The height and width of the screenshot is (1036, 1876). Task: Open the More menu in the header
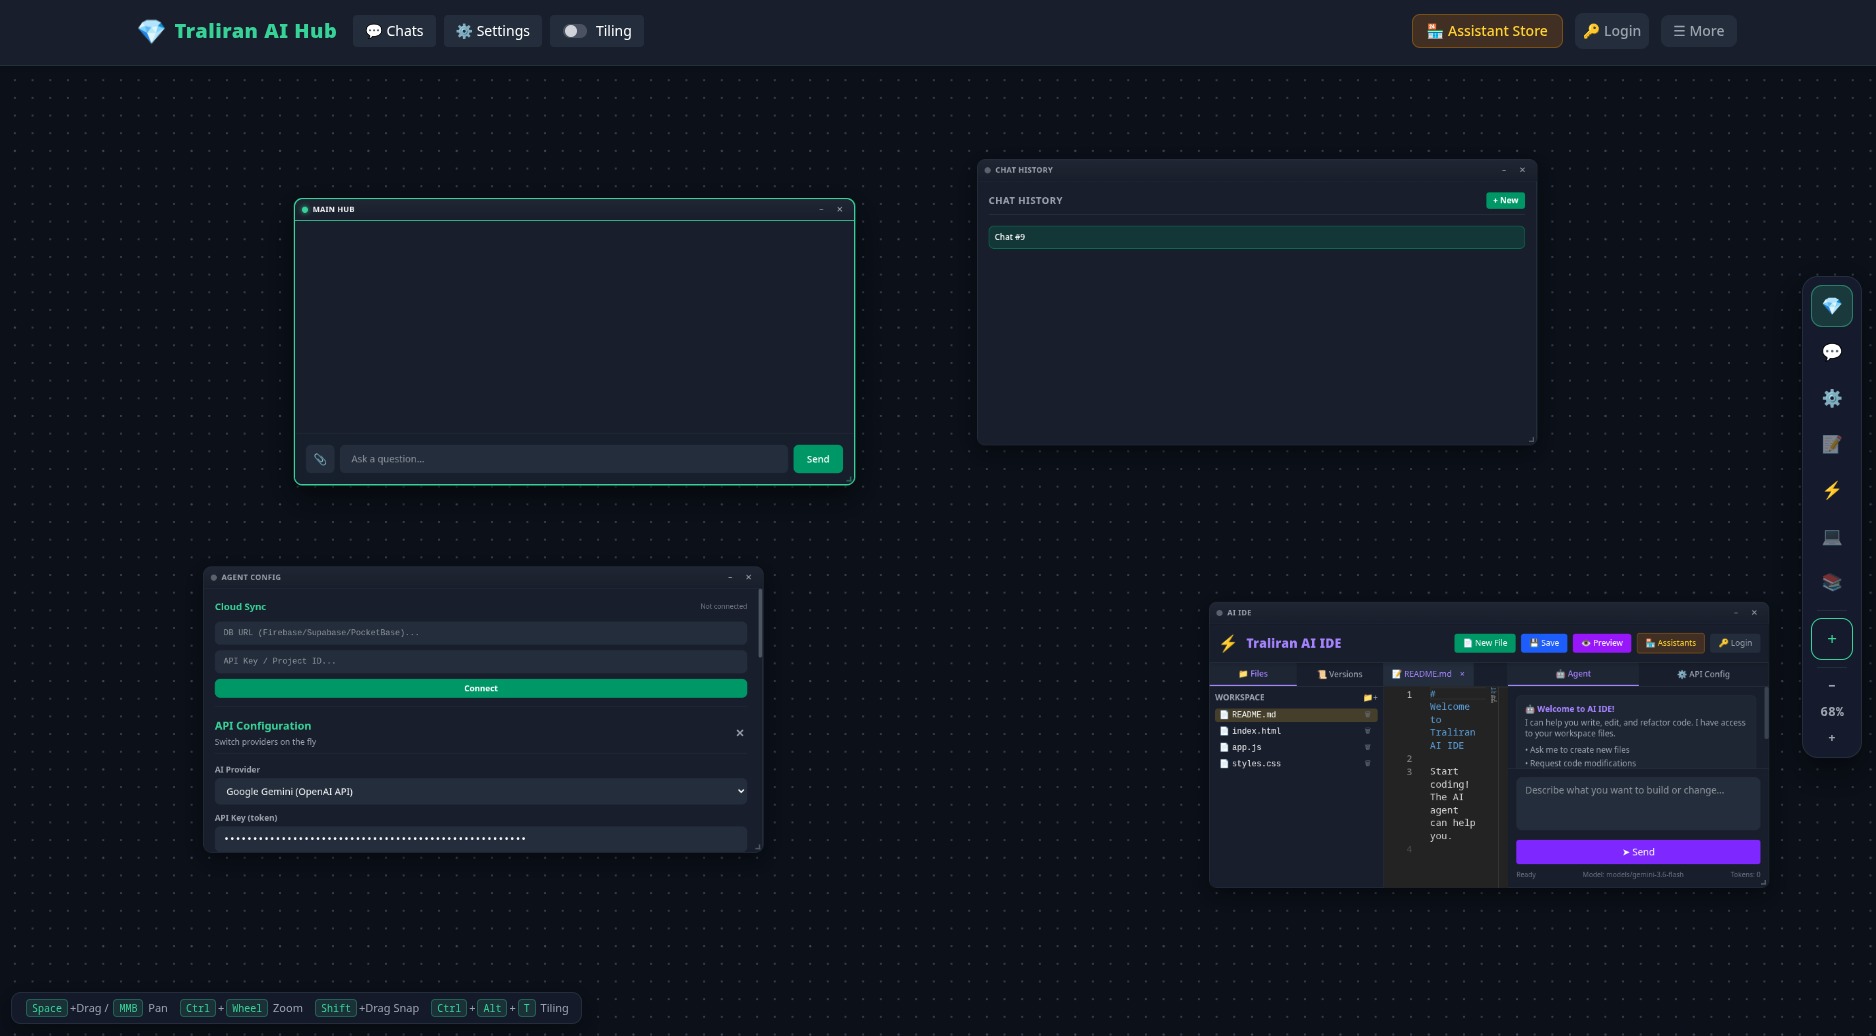1698,31
